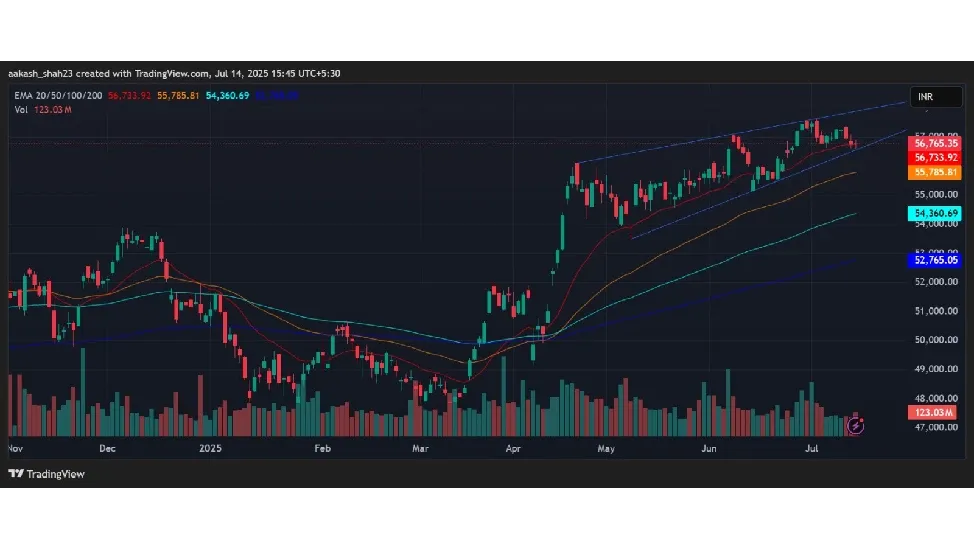Click the Jun label on time axis
974x548 pixels.
709,449
